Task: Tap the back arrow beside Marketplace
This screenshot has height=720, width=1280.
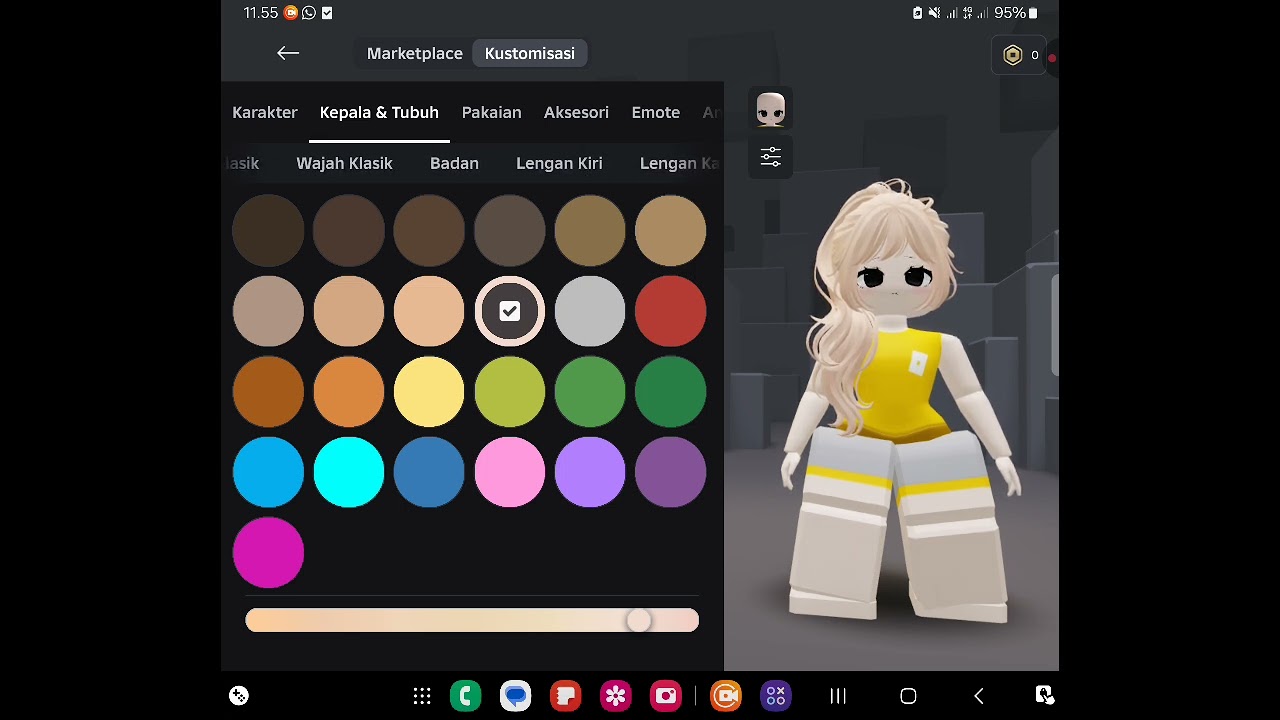Action: click(x=288, y=53)
